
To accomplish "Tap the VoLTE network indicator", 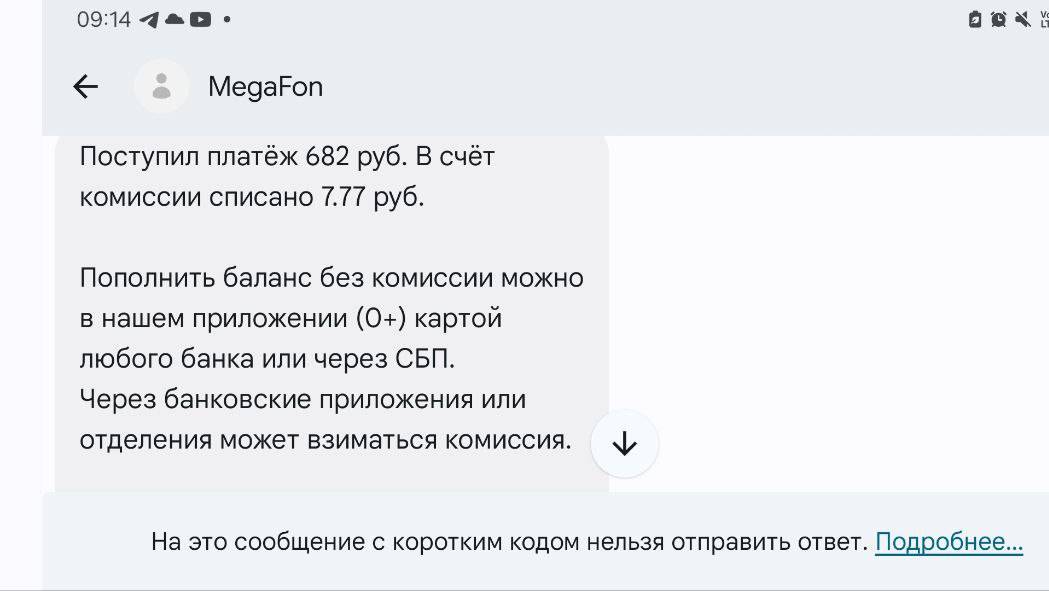I will click(1043, 19).
